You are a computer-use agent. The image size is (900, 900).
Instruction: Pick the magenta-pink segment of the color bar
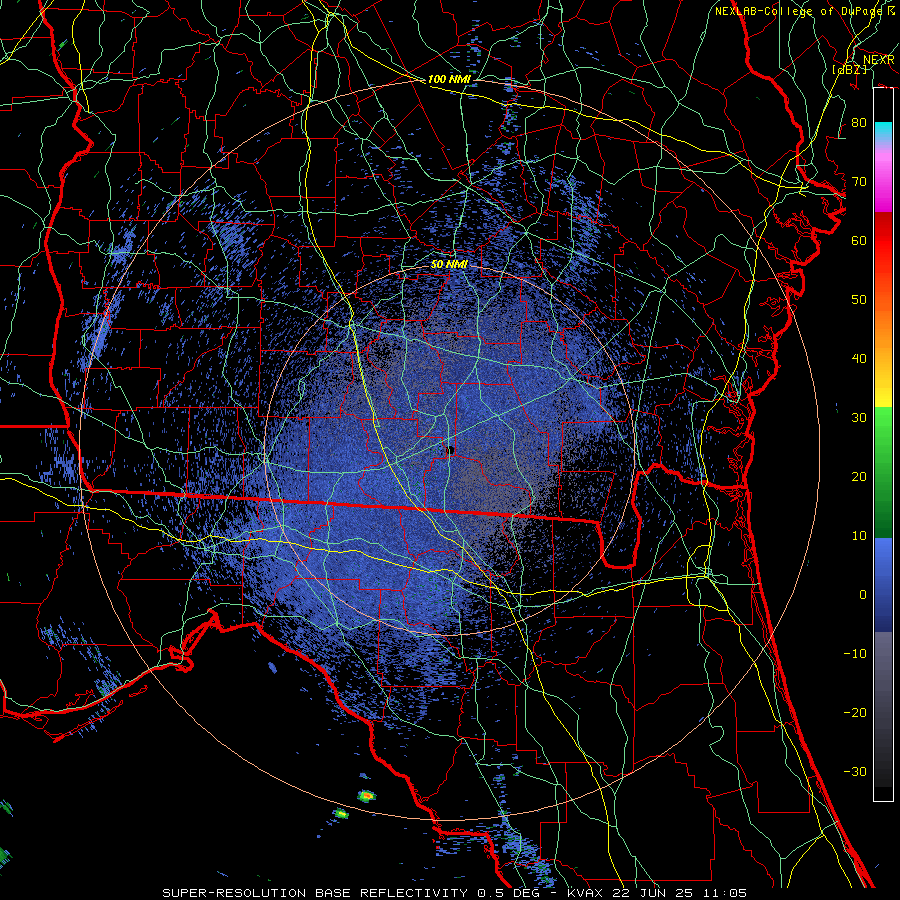[x=883, y=183]
